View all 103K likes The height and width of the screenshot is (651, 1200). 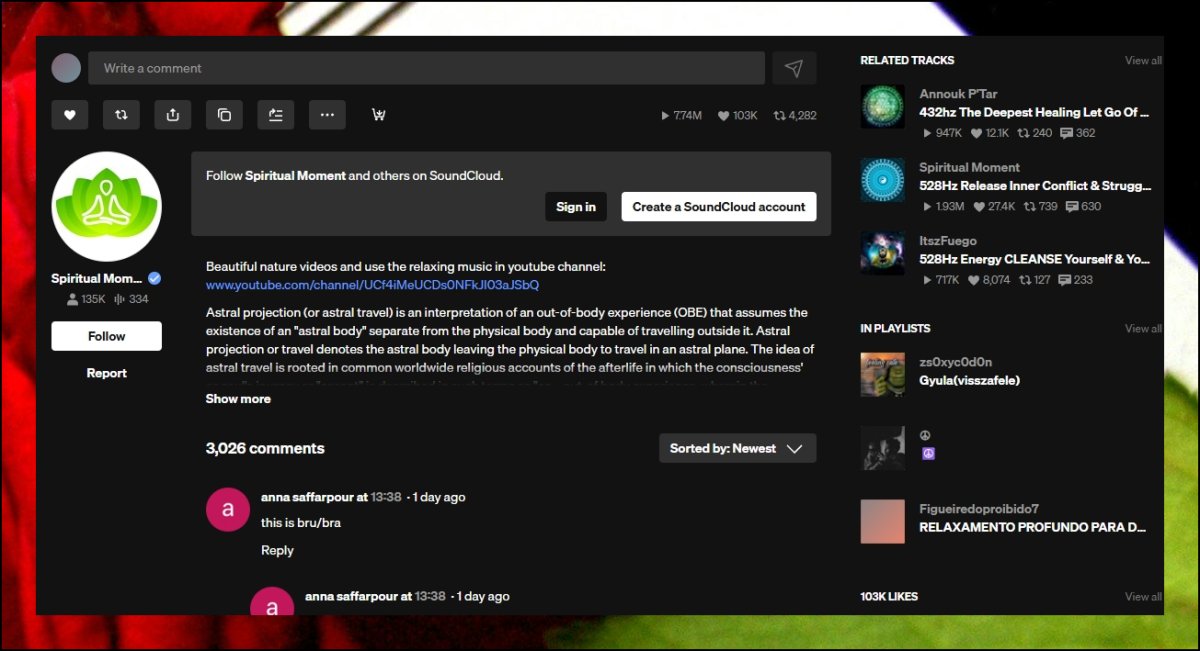1143,596
